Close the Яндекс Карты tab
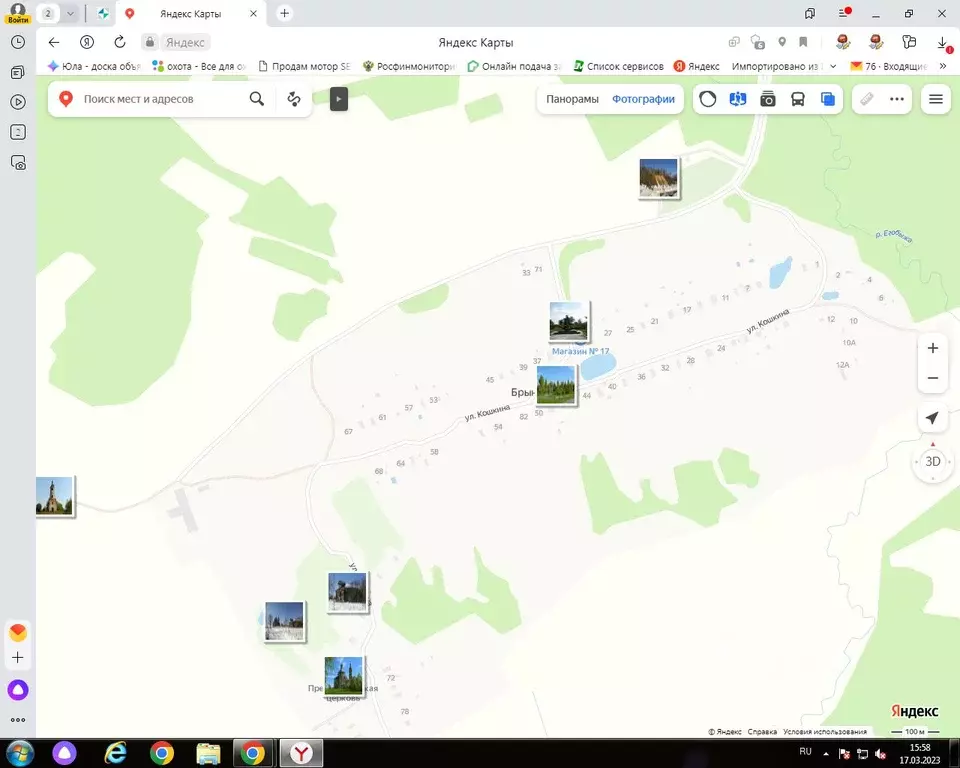The height and width of the screenshot is (768, 960). coord(253,13)
